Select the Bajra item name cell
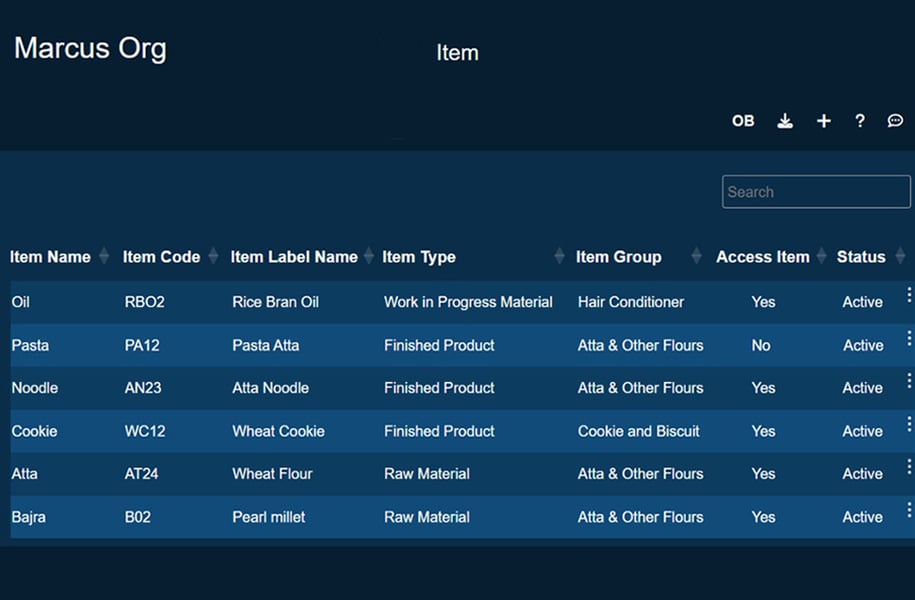Image resolution: width=915 pixels, height=600 pixels. (x=29, y=517)
